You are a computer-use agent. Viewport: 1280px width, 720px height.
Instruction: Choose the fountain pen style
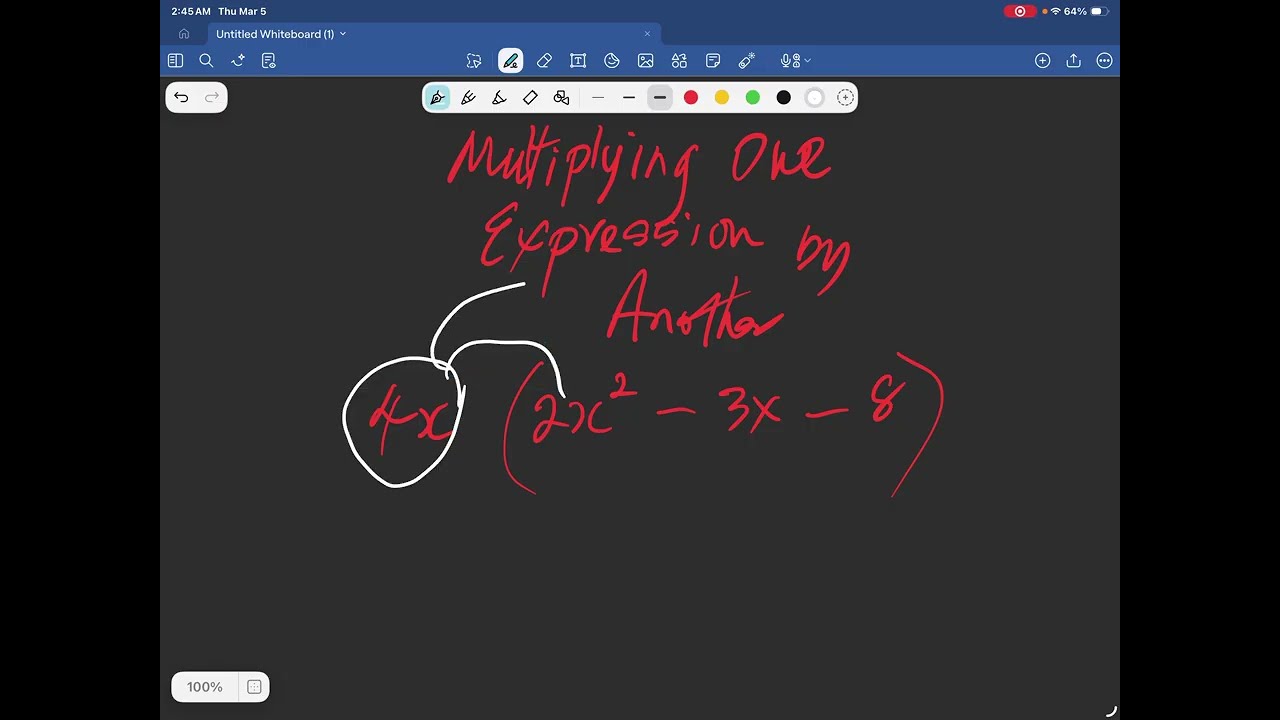point(437,97)
